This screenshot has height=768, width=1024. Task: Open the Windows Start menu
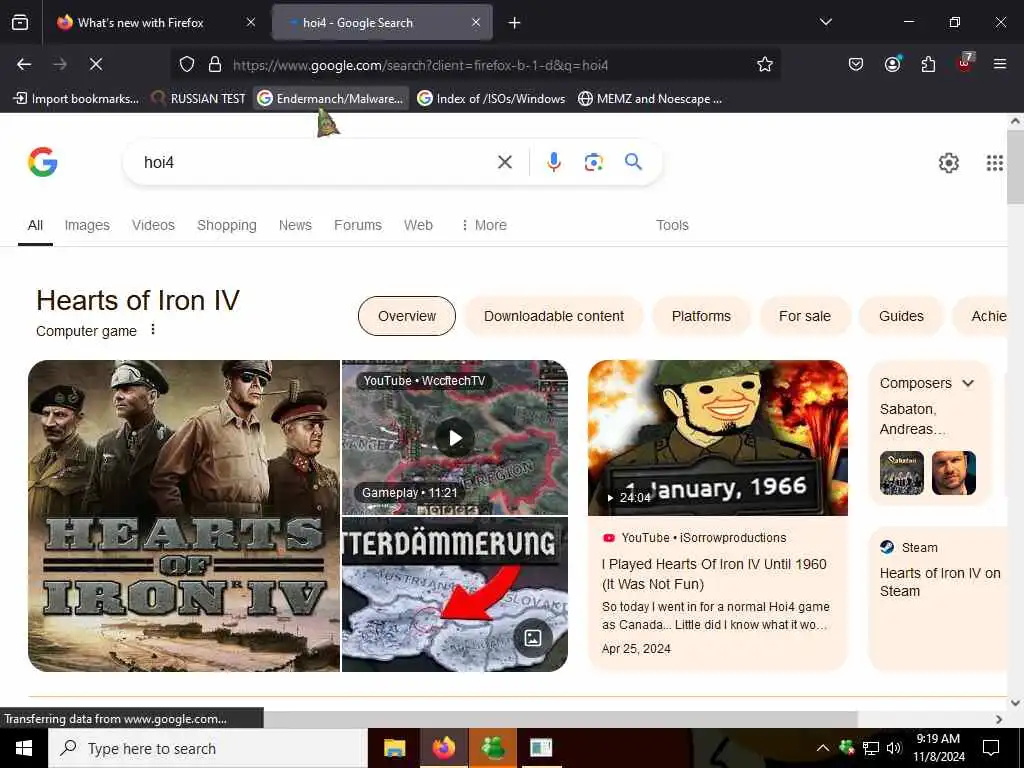24,748
